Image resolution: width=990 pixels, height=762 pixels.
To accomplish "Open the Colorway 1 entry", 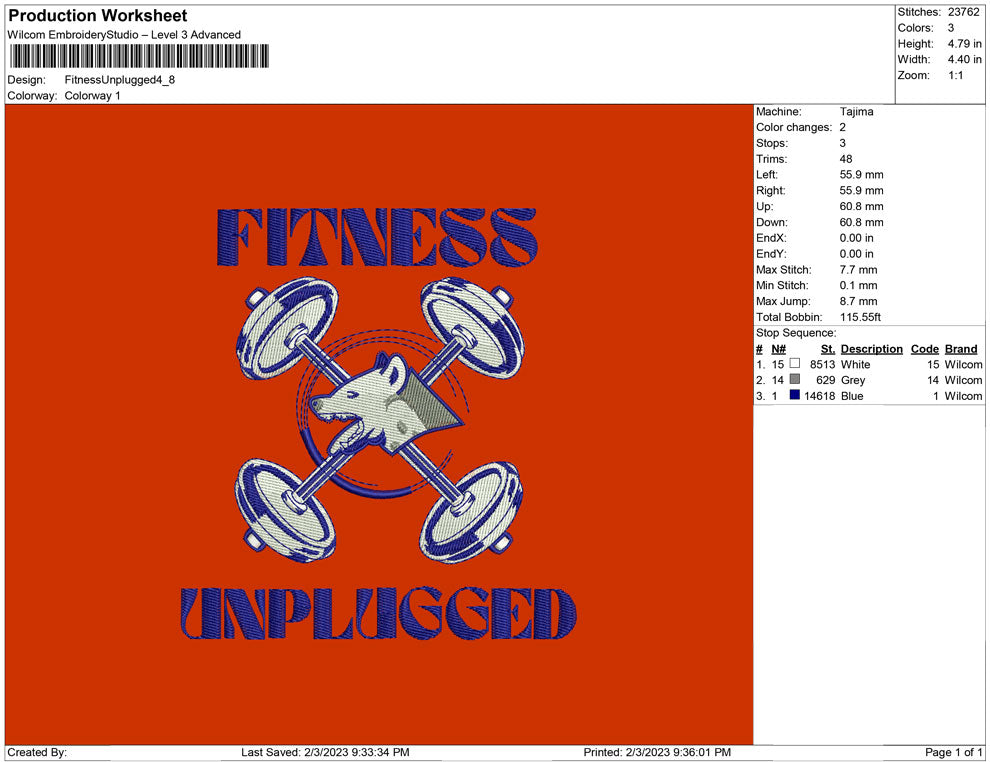I will click(92, 95).
